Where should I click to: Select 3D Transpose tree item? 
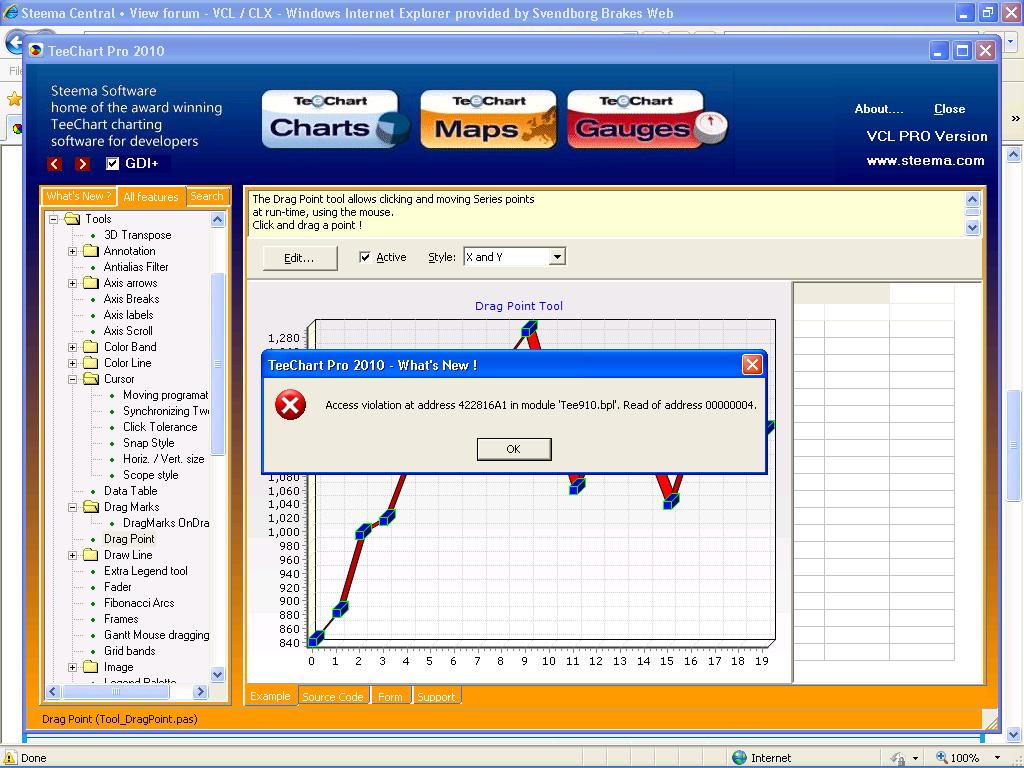pyautogui.click(x=138, y=235)
